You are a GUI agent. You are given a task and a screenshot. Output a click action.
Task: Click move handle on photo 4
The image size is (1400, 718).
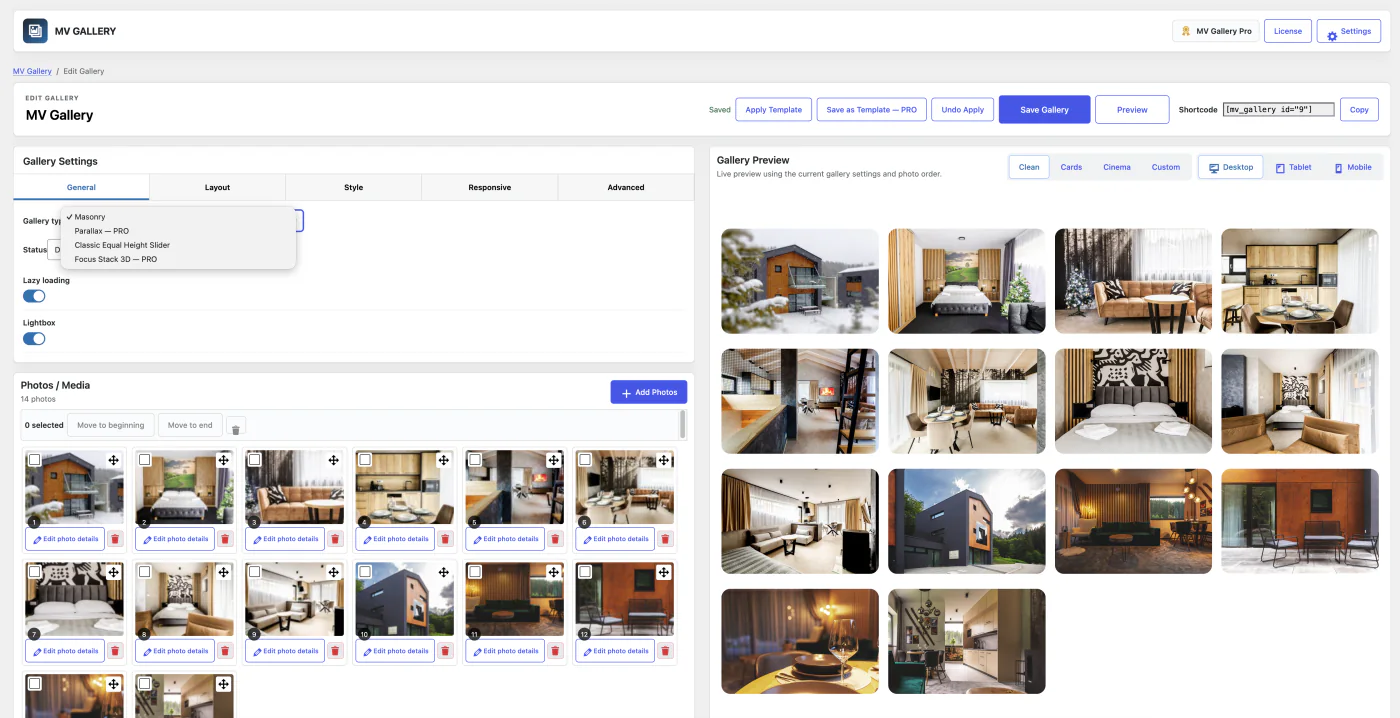(444, 460)
